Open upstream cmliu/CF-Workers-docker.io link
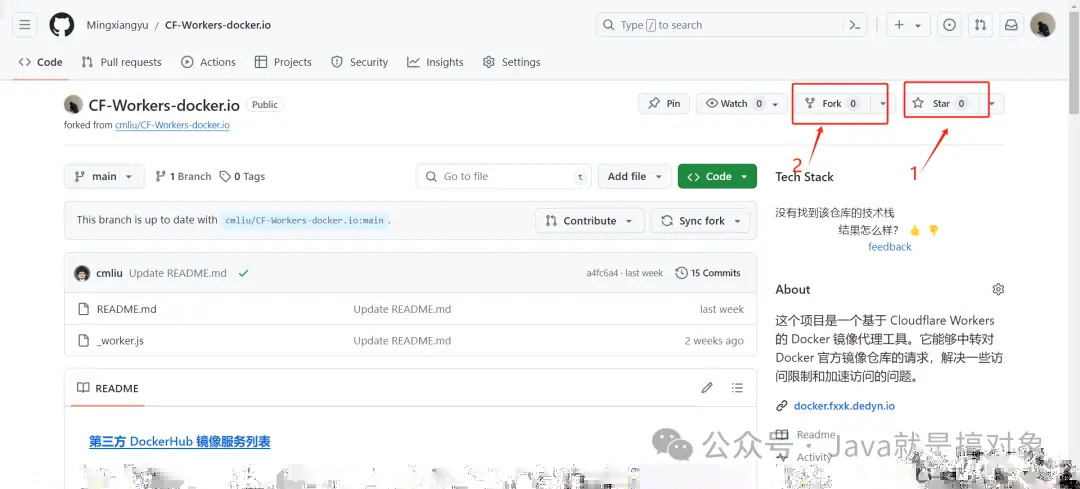 coord(172,125)
